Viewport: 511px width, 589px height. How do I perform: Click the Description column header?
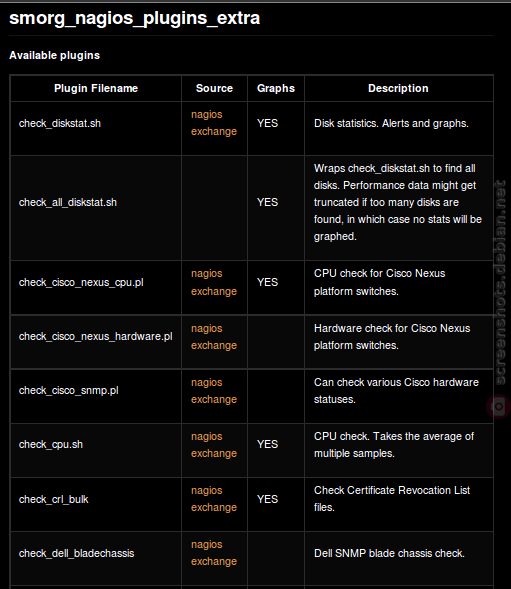click(398, 88)
